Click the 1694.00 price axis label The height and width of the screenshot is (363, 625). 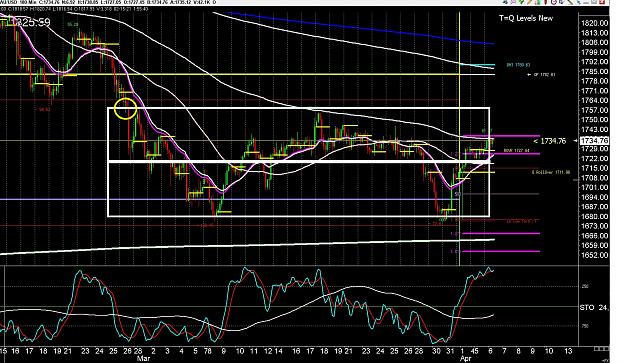[595, 197]
